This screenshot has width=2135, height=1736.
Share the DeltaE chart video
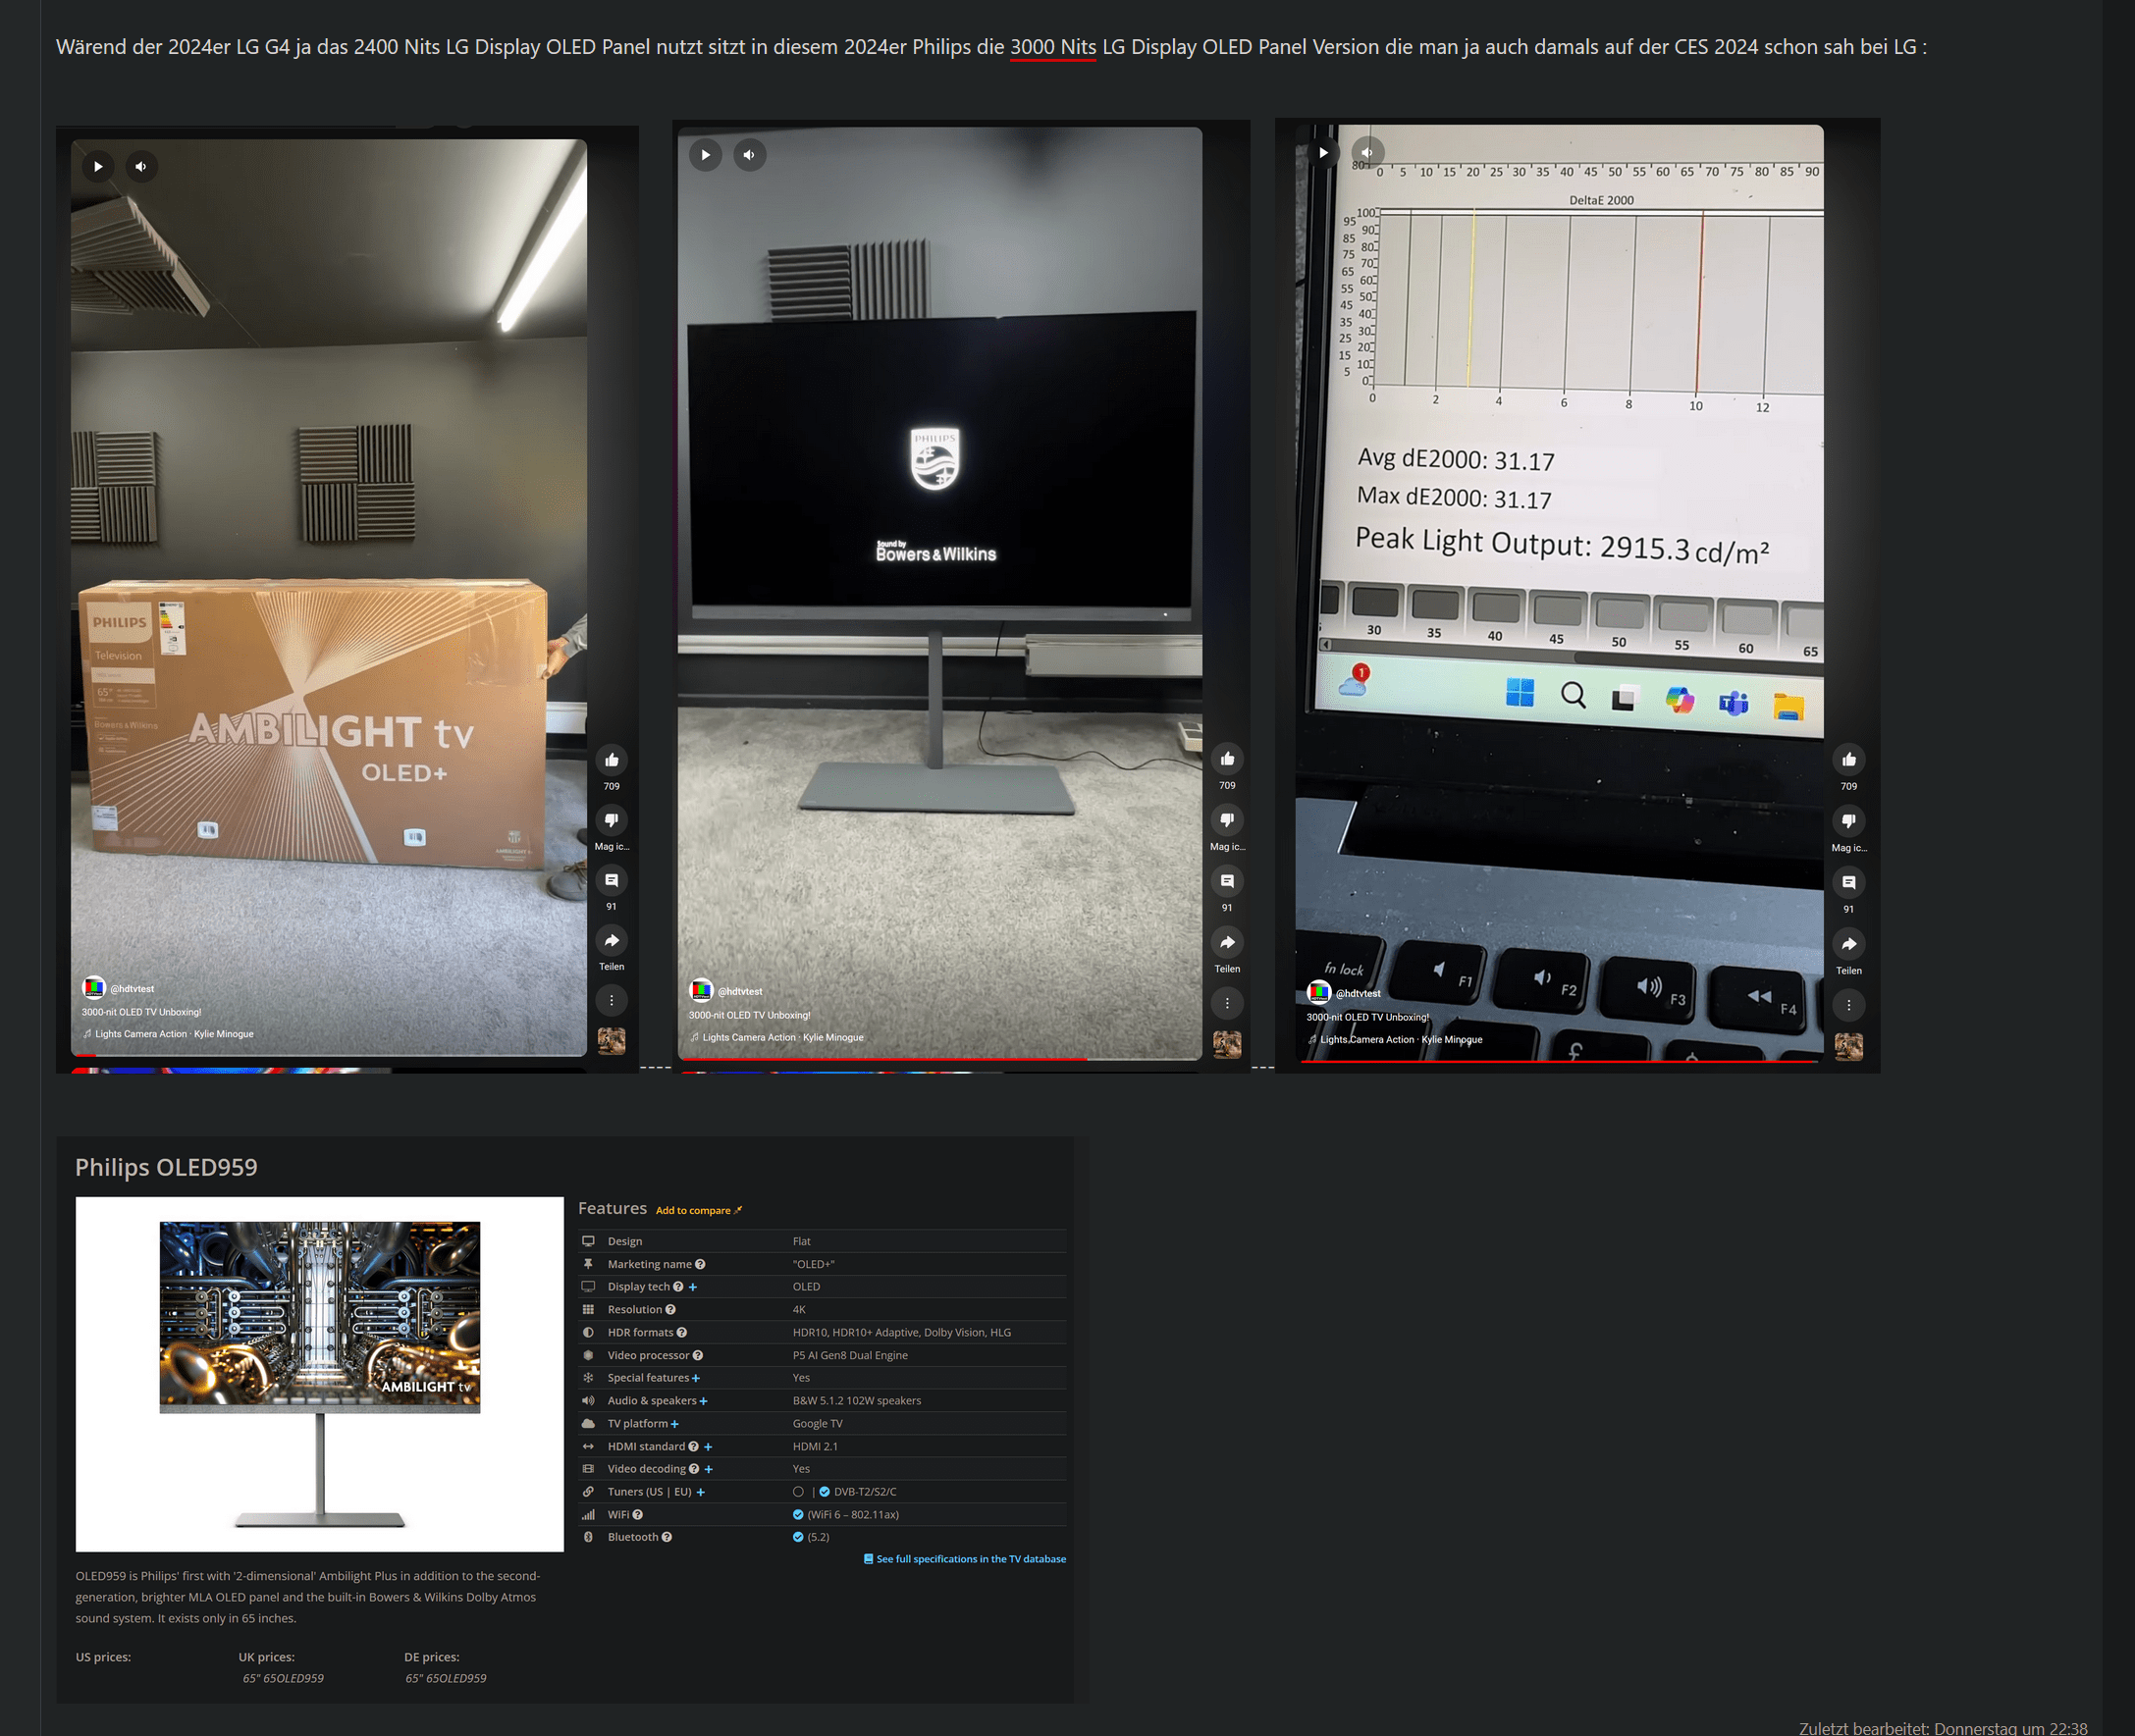pos(1849,944)
